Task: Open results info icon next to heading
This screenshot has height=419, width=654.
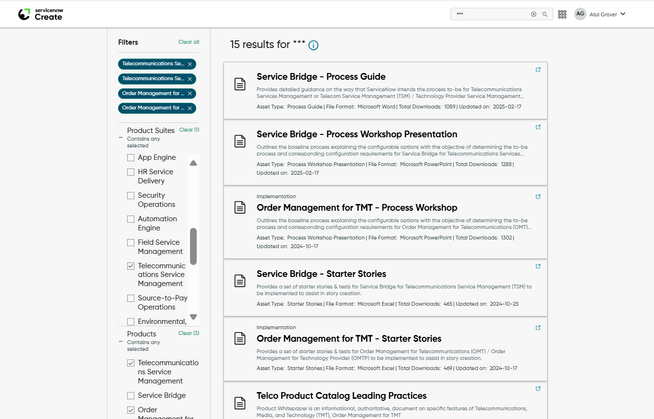Action: [x=313, y=45]
